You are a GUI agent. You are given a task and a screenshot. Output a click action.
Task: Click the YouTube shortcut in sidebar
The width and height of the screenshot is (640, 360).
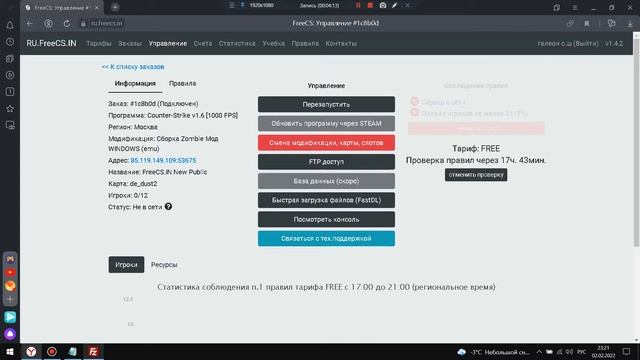tap(10, 272)
